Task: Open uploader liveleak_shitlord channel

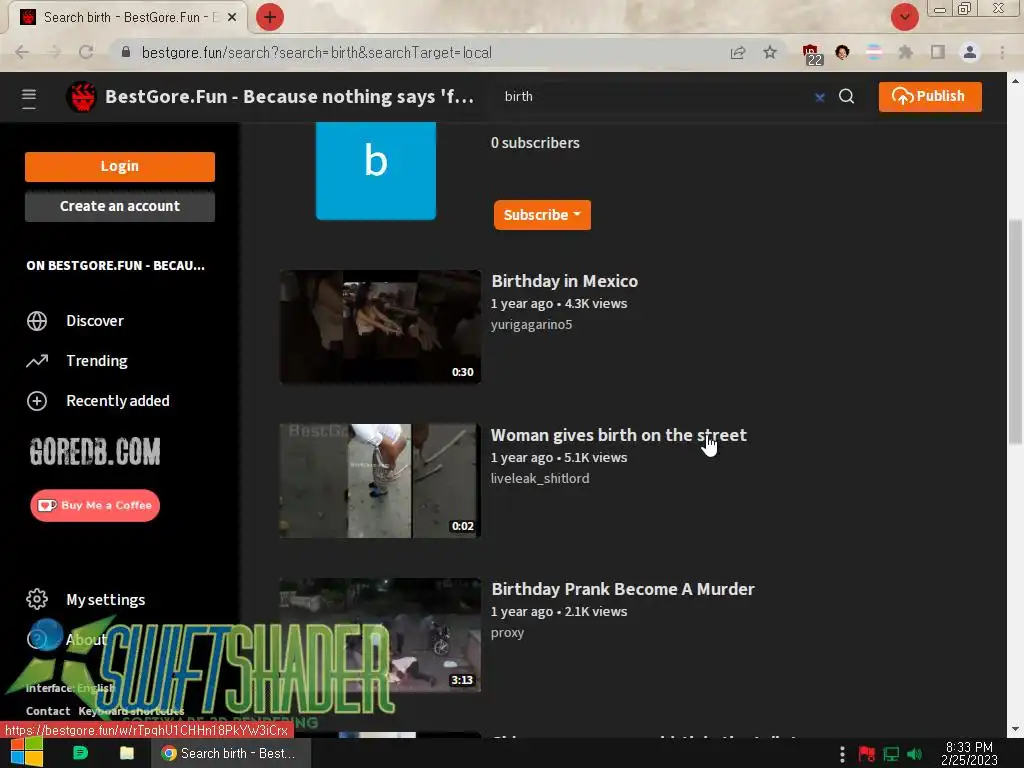Action: (539, 479)
